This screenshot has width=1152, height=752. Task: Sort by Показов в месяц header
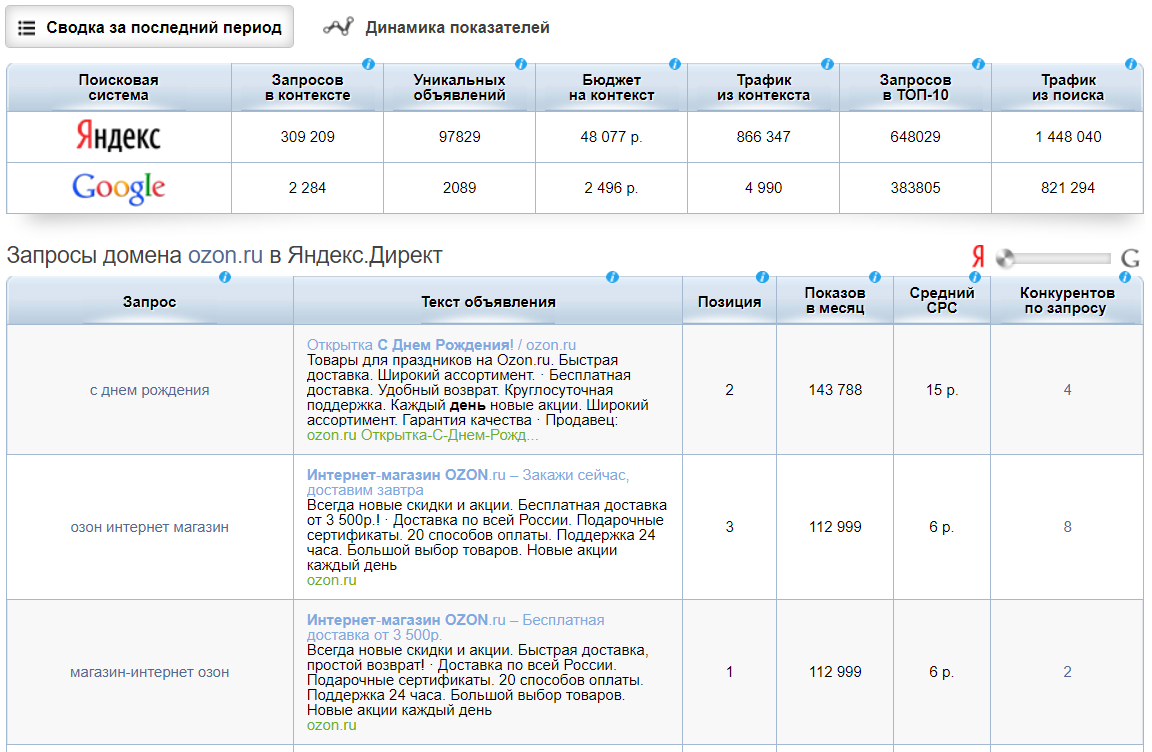pyautogui.click(x=835, y=300)
